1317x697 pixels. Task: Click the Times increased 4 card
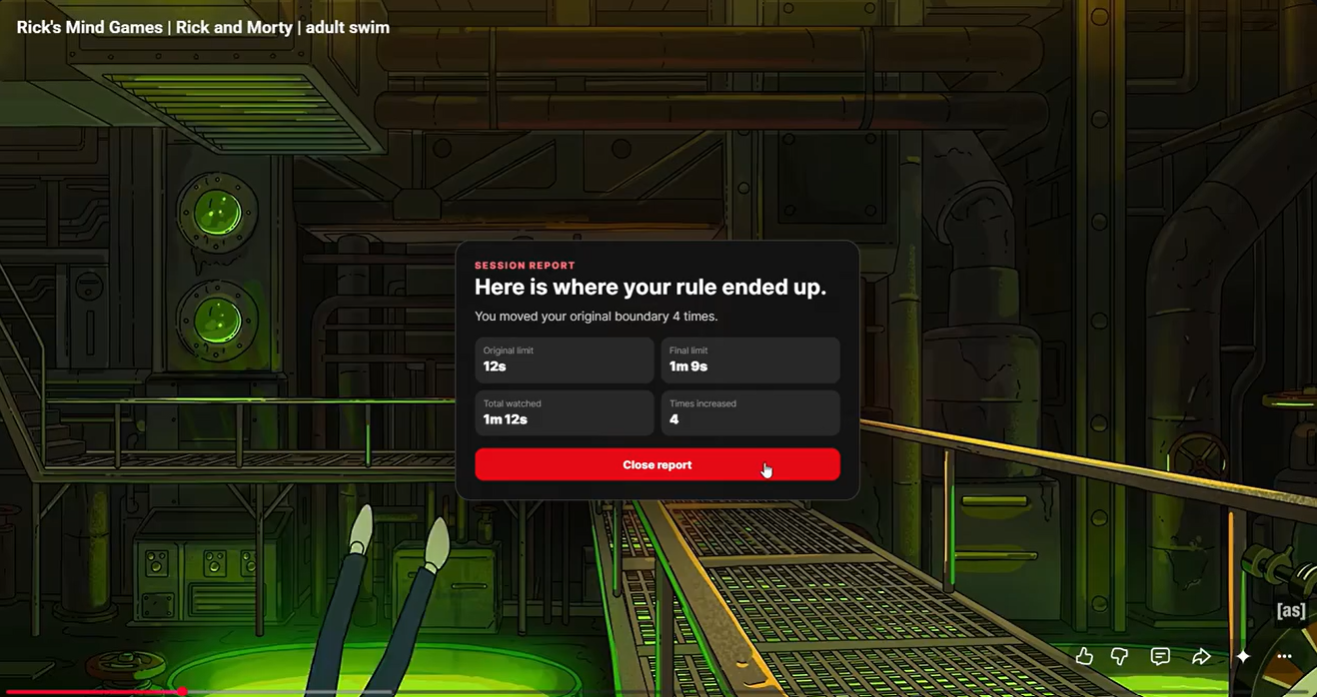click(x=750, y=413)
